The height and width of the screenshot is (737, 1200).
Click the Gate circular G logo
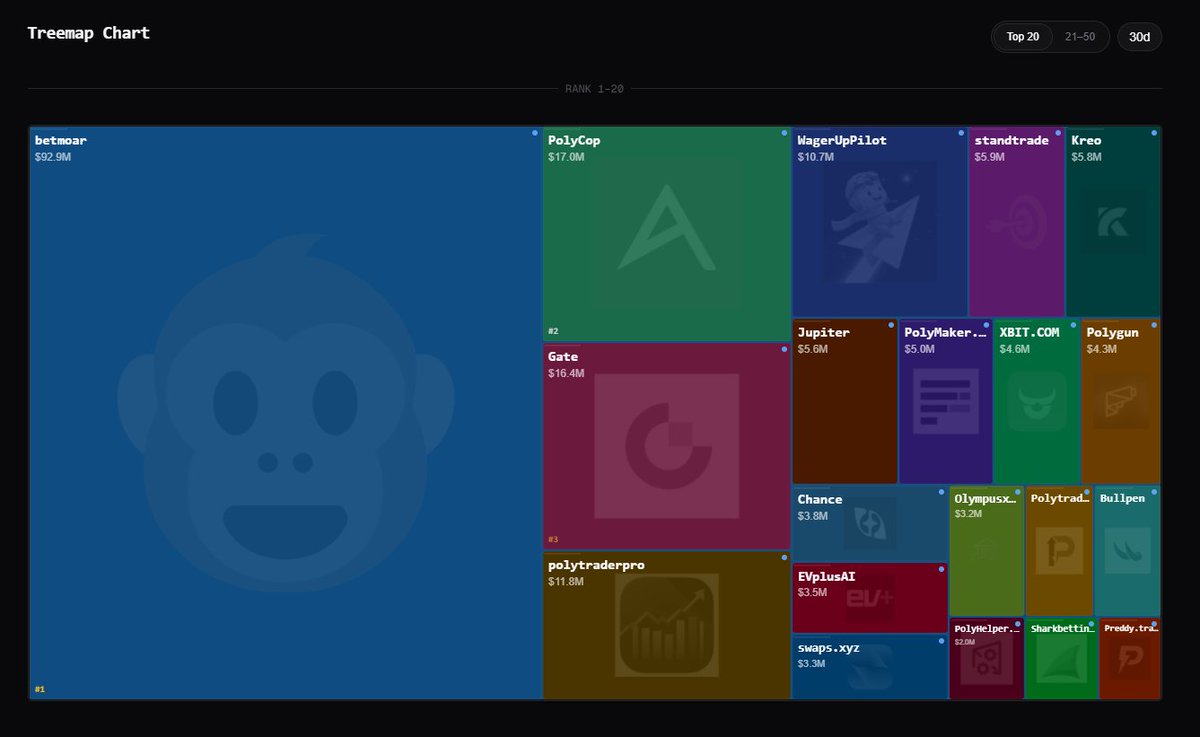coord(667,446)
